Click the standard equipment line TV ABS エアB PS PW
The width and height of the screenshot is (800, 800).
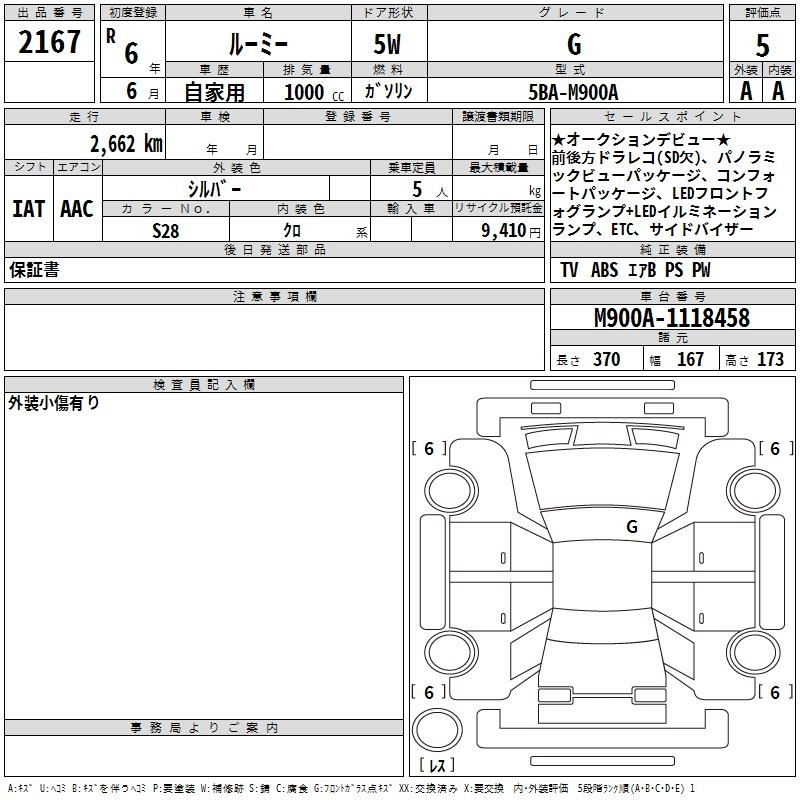635,270
